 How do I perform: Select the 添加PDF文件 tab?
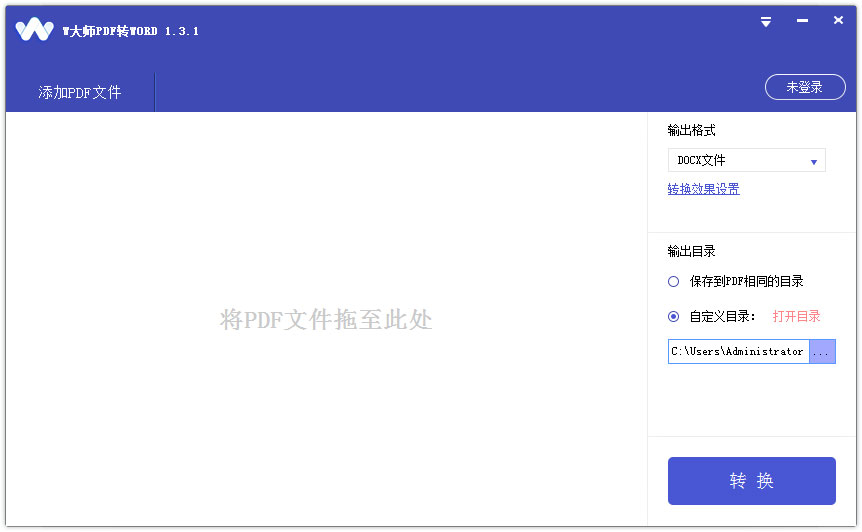click(x=80, y=92)
